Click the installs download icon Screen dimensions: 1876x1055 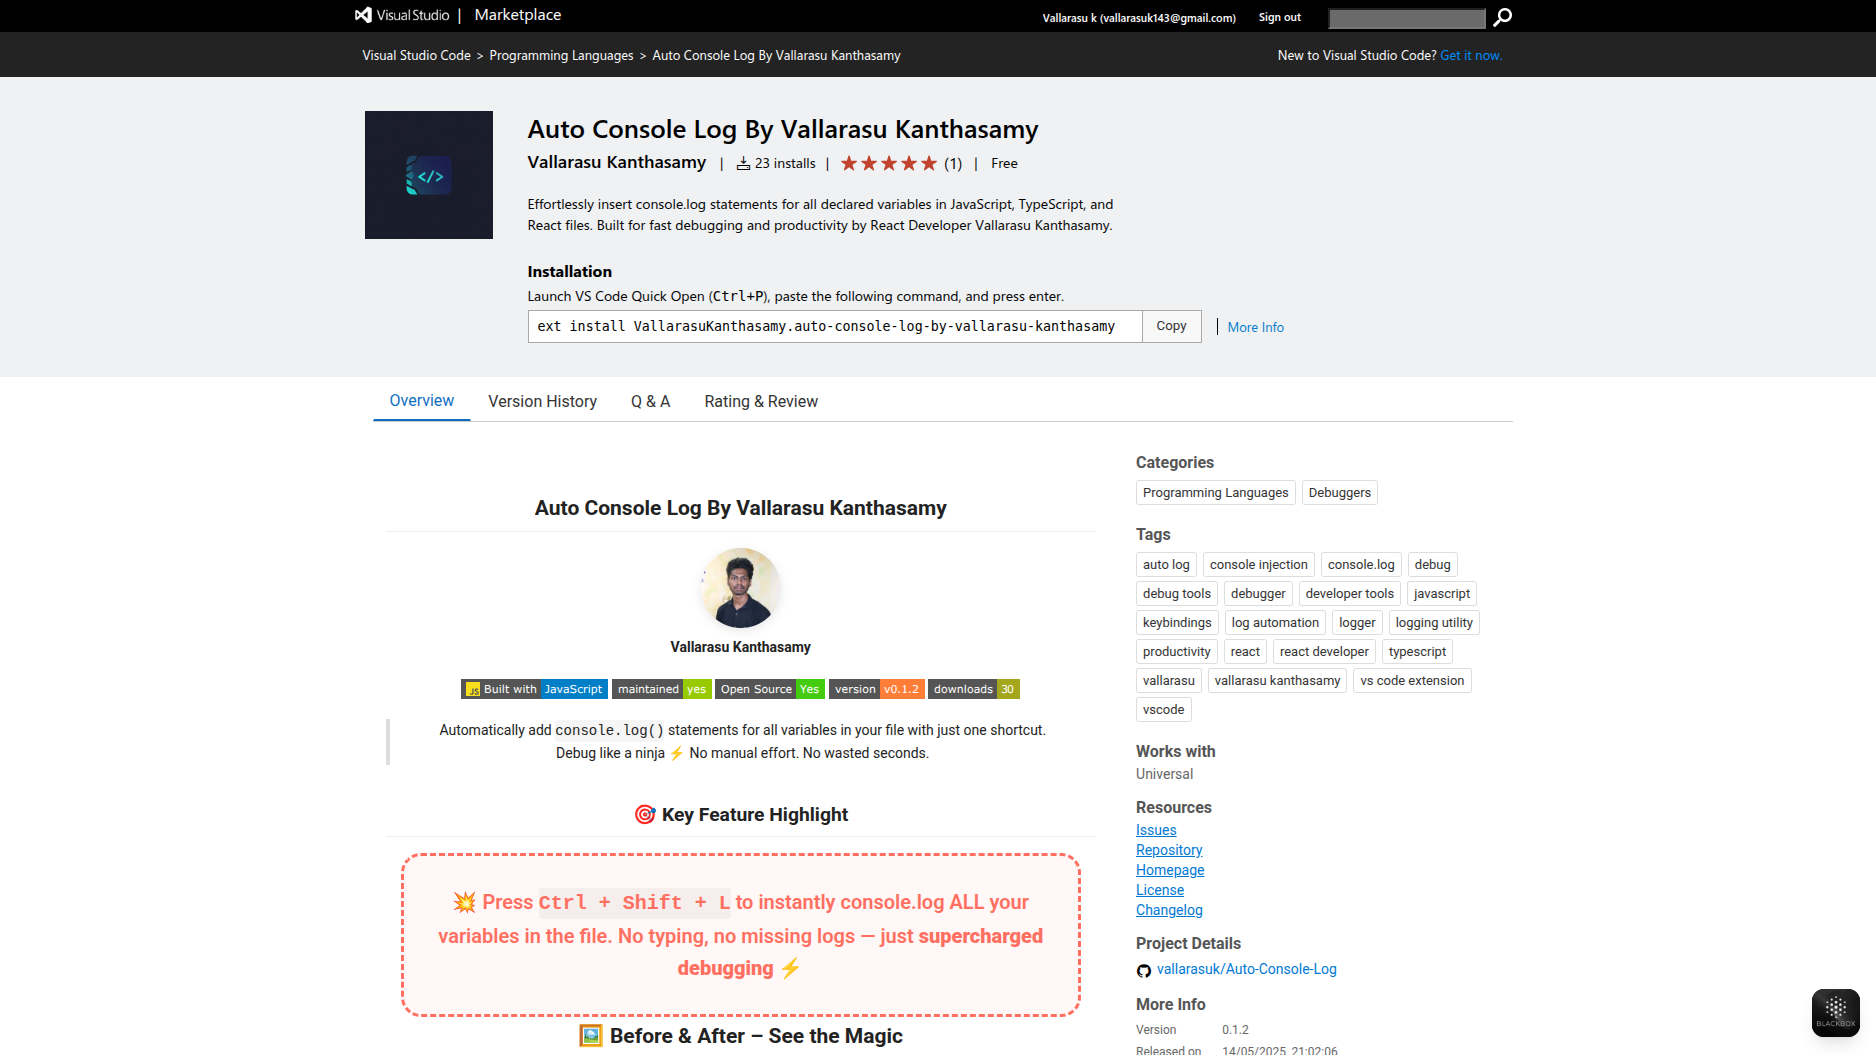(743, 162)
